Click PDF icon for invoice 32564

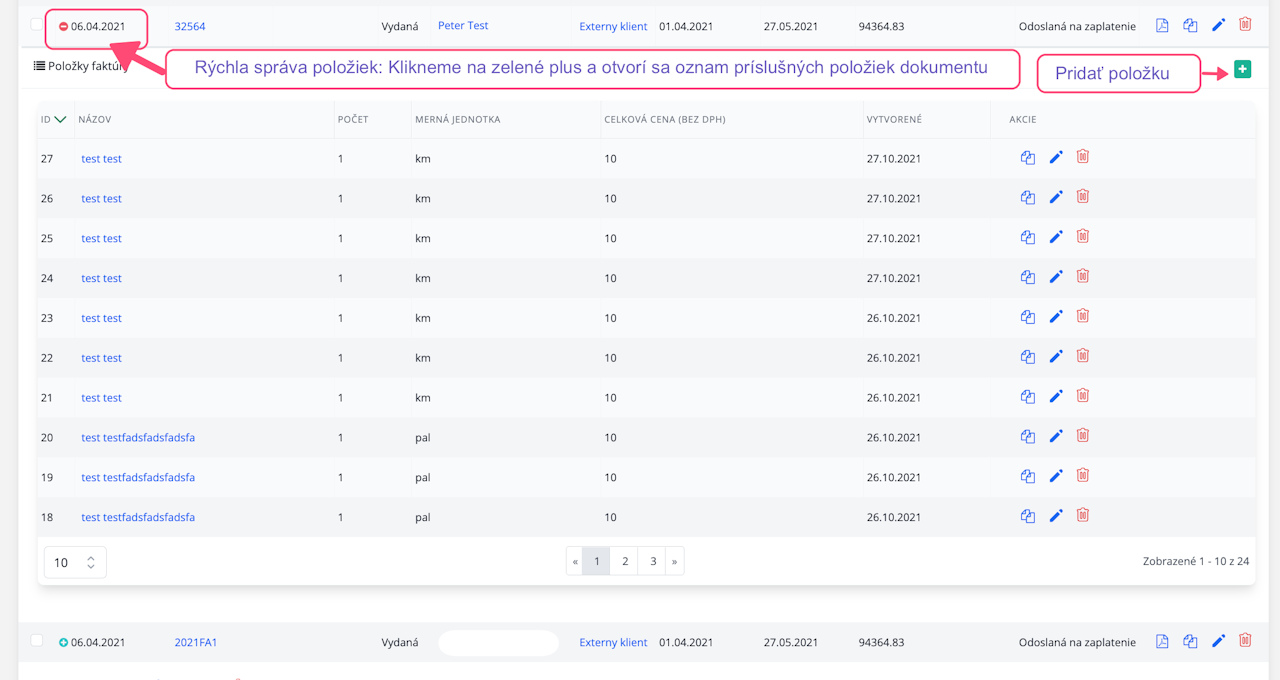click(1162, 26)
